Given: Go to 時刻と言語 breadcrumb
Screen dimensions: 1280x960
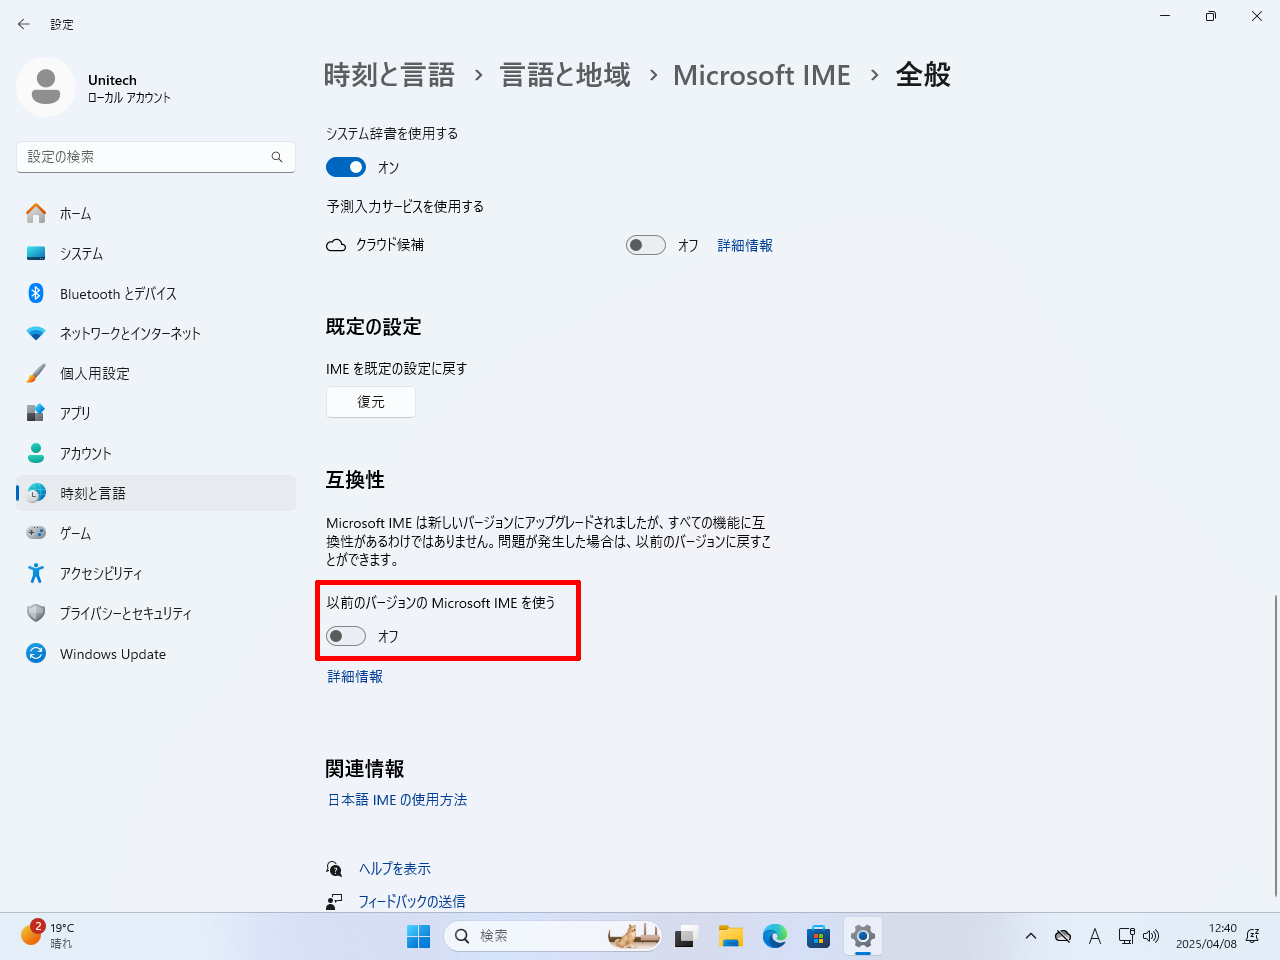Looking at the screenshot, I should pos(389,75).
